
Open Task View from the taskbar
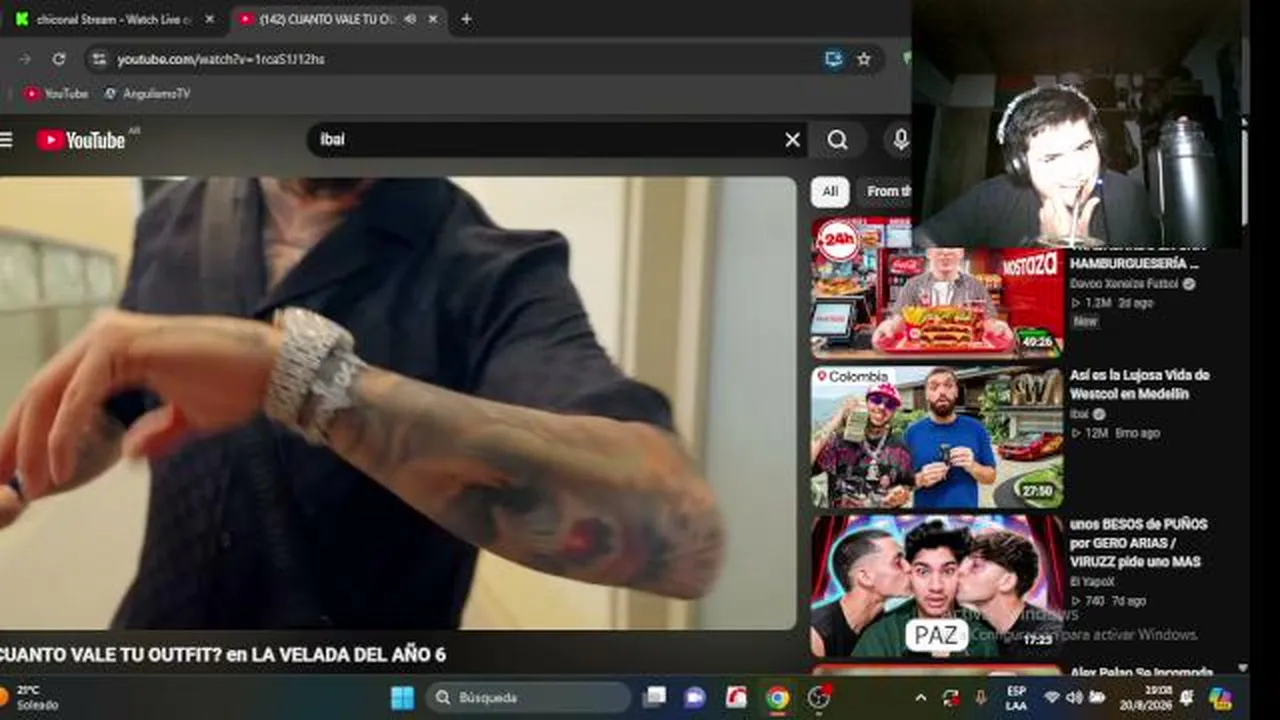coord(654,697)
